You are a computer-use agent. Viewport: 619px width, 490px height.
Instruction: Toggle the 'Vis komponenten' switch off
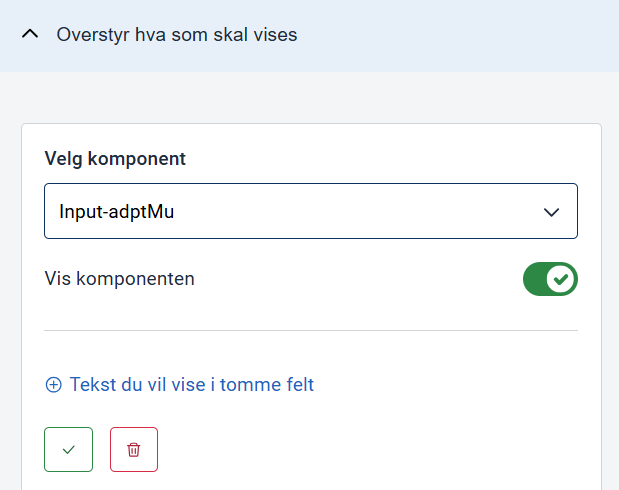click(550, 279)
